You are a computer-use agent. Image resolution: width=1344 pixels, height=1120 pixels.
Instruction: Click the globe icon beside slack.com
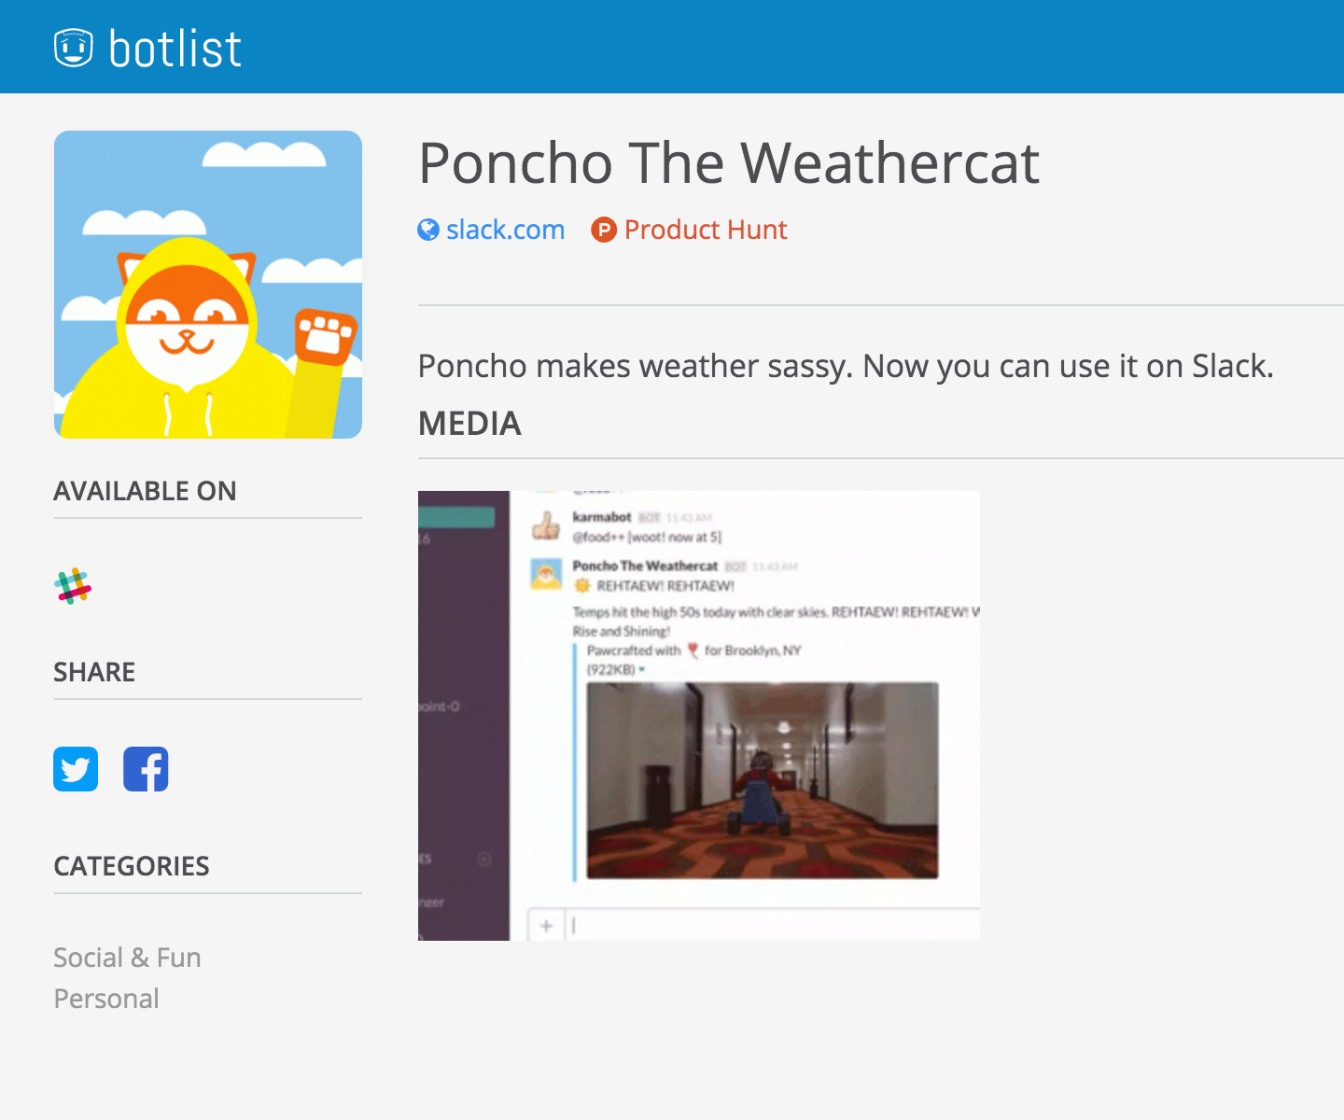coord(428,230)
